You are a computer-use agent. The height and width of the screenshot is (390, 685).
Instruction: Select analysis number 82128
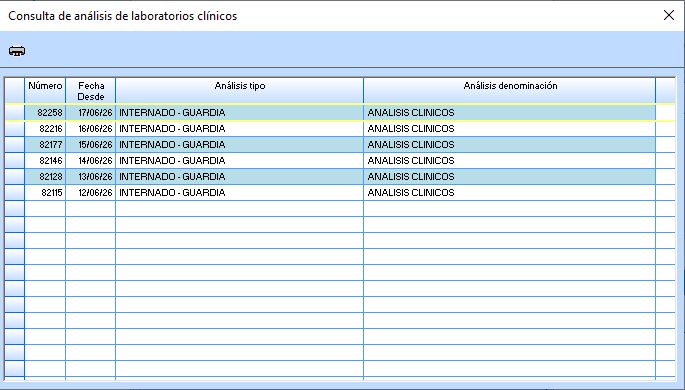pyautogui.click(x=51, y=177)
